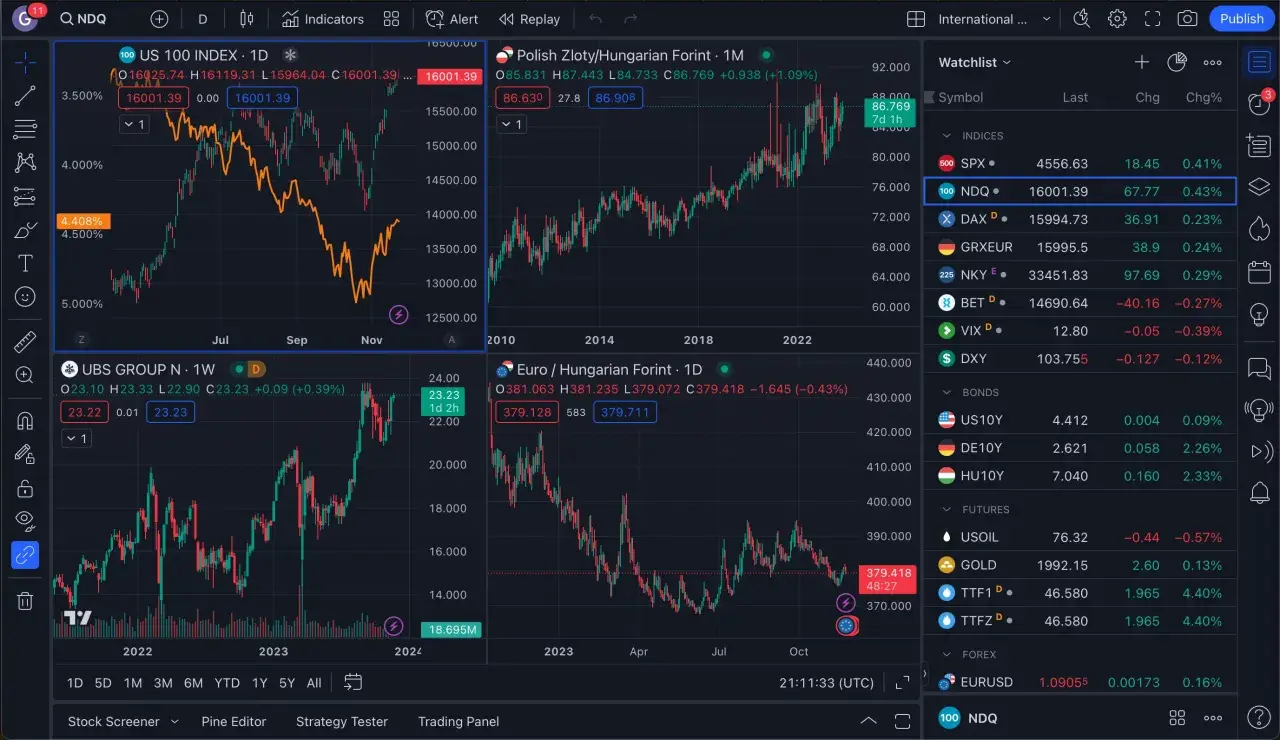Toggle auto scale A on US 100 chart

point(451,340)
